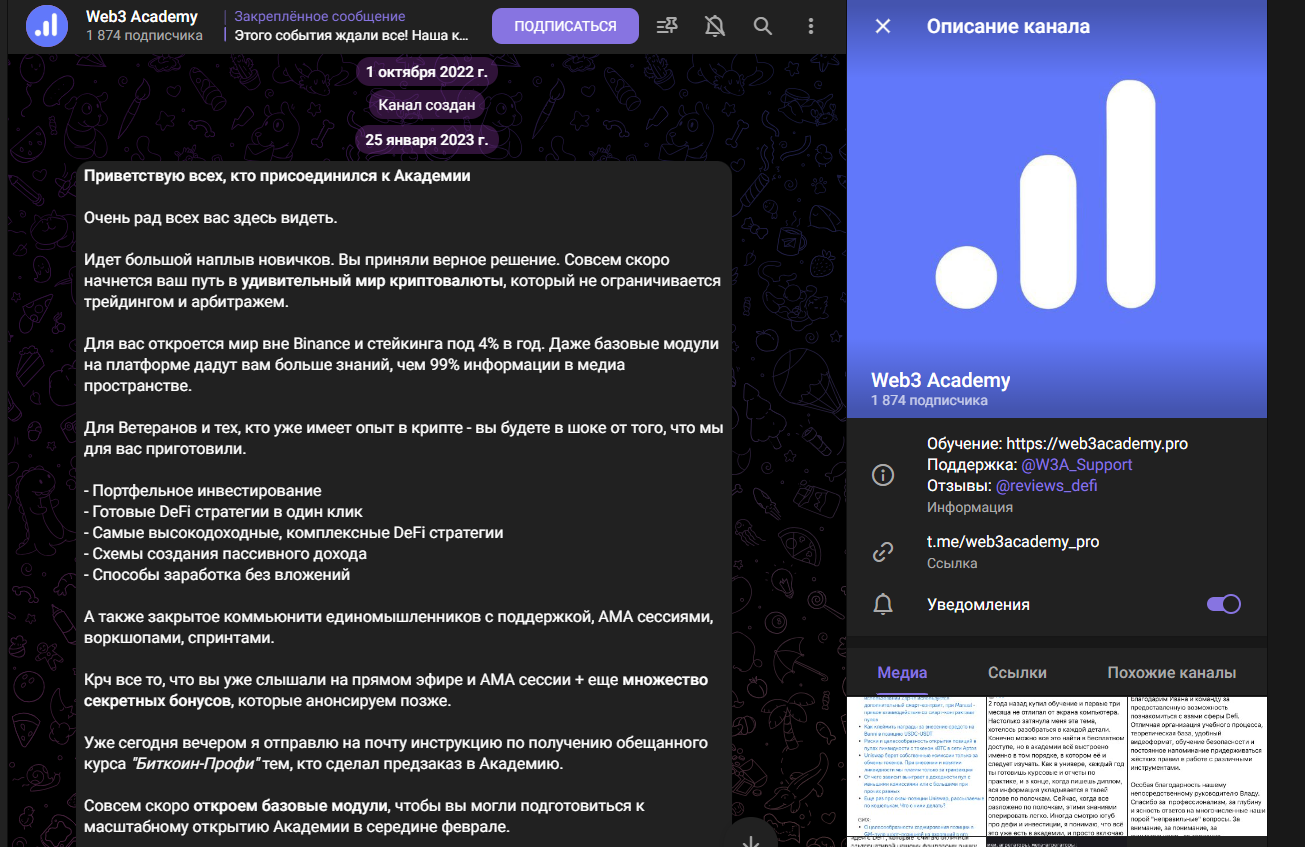Click '1 874 подписчика' in the description panel
This screenshot has width=1305, height=847.
coord(929,401)
